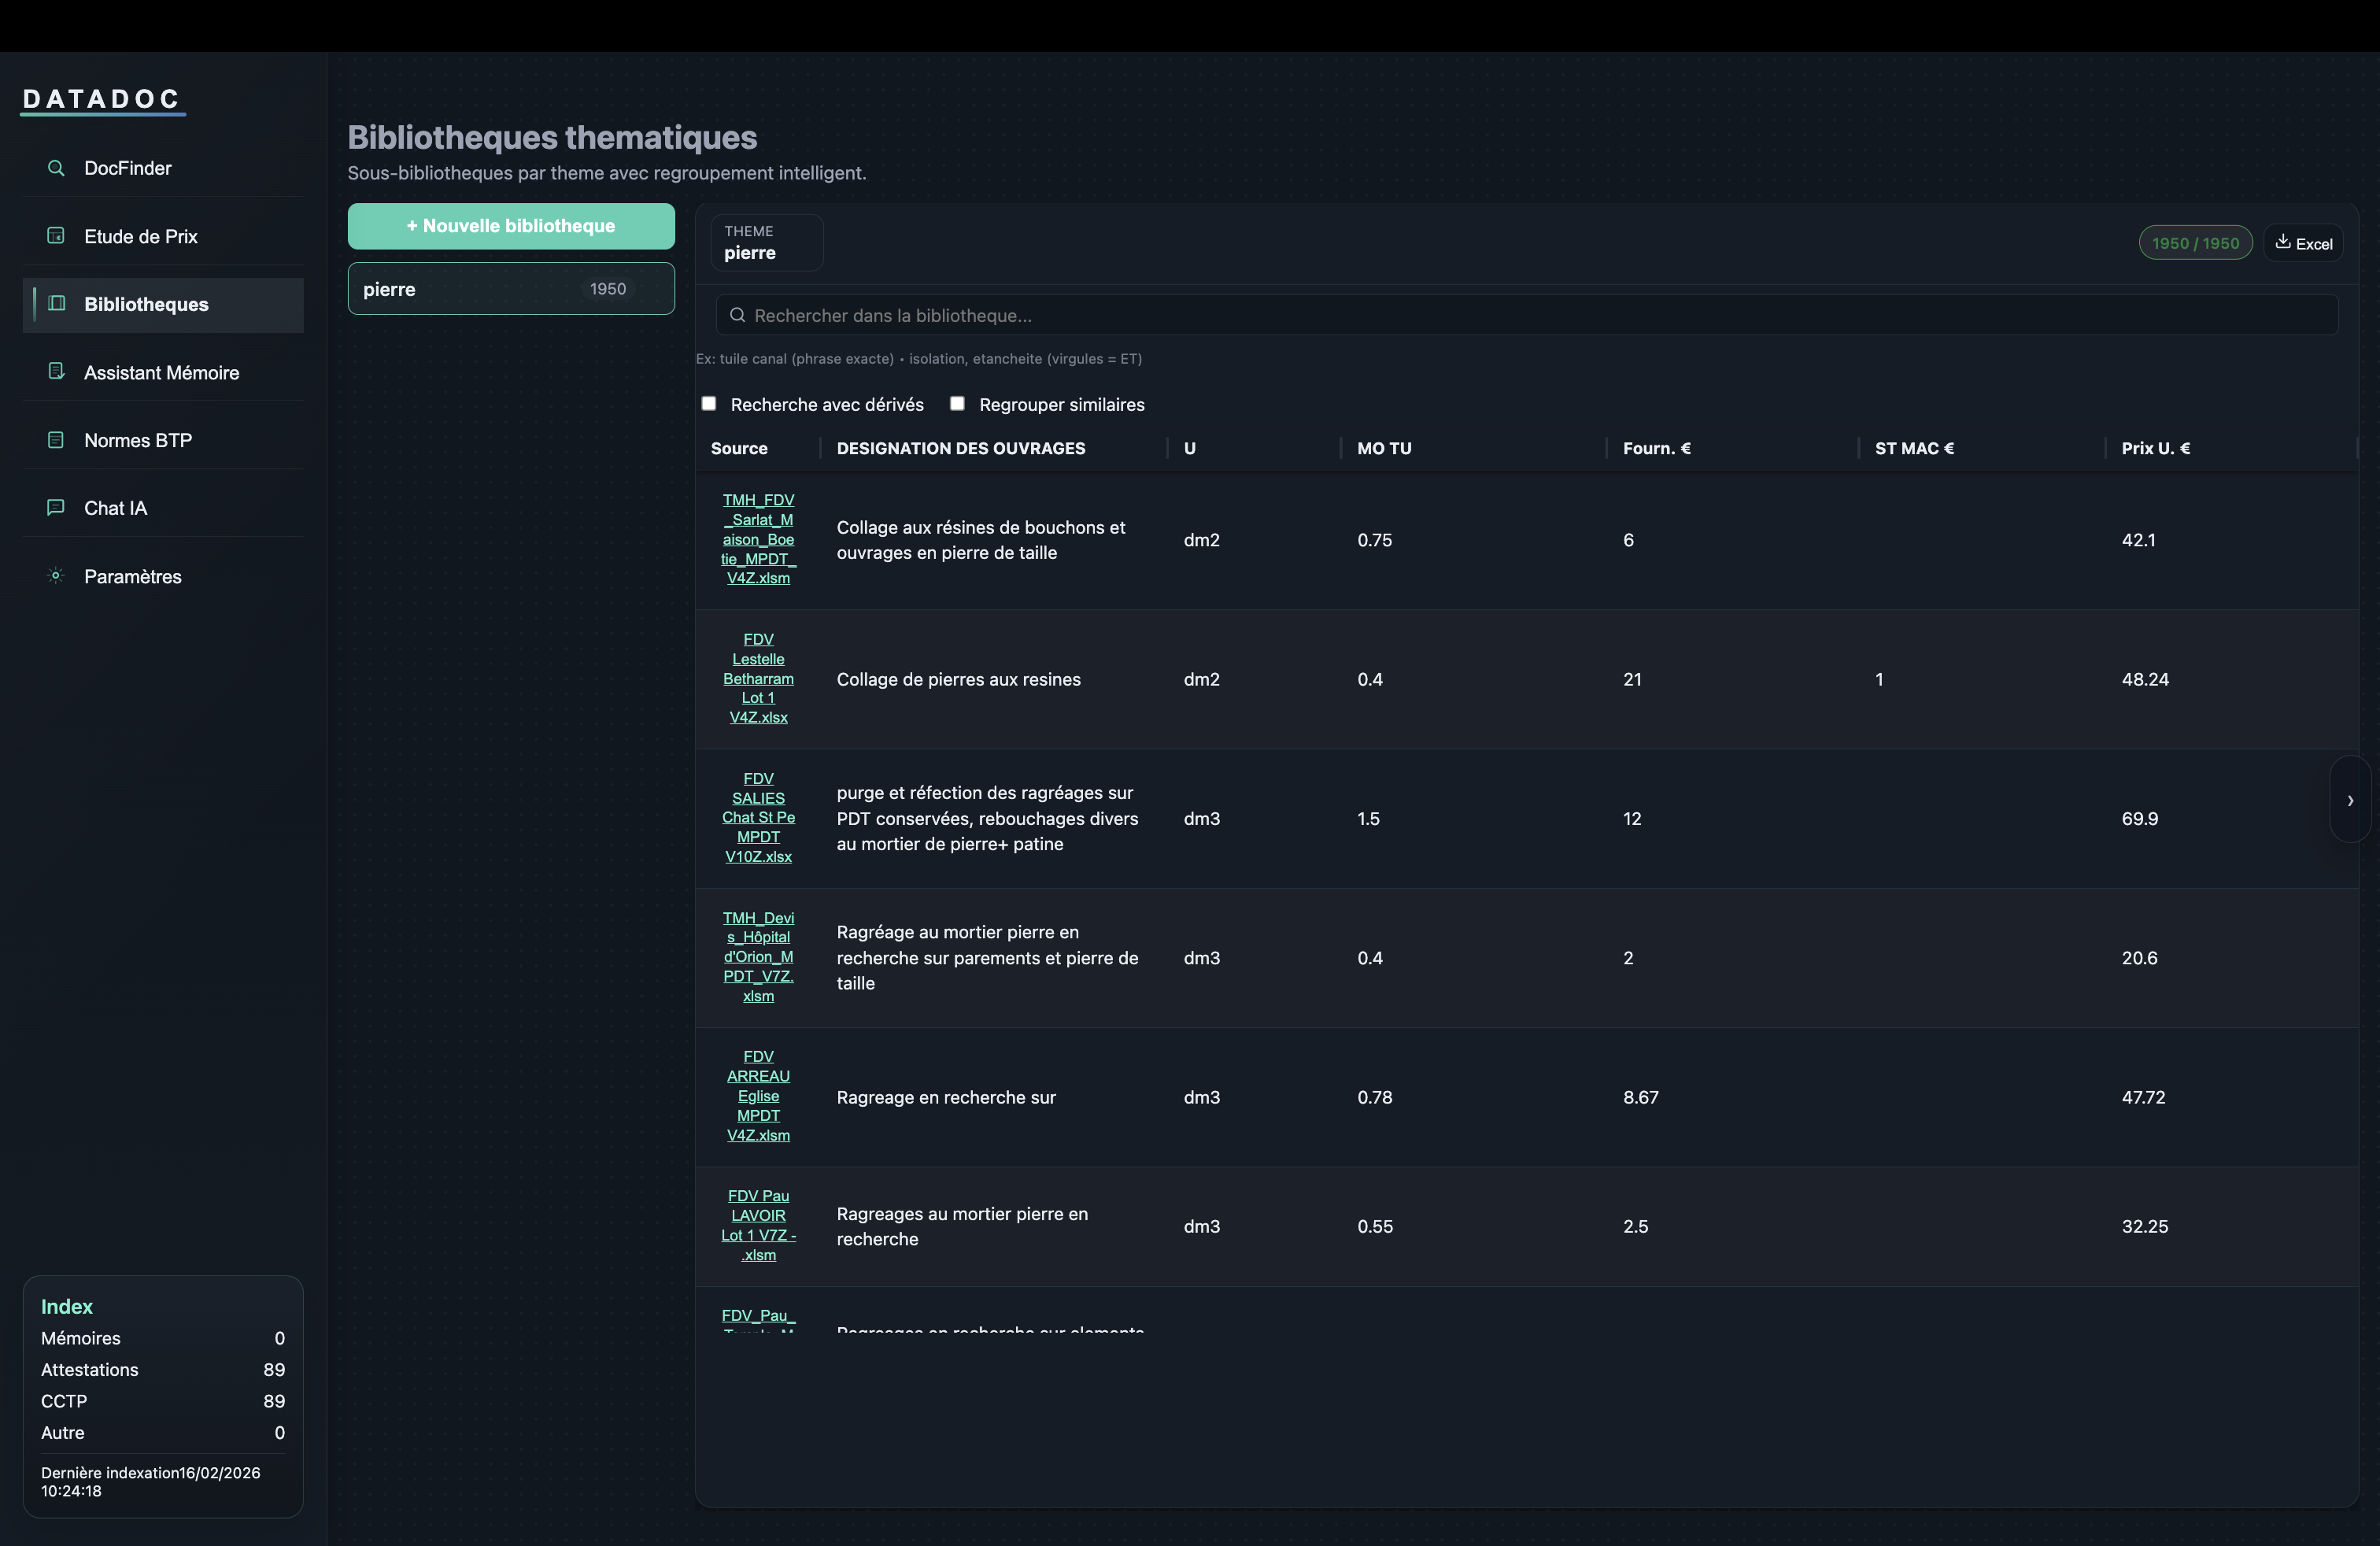The image size is (2380, 1546).
Task: Open the Assistant Mémoire document icon
Action: (56, 371)
